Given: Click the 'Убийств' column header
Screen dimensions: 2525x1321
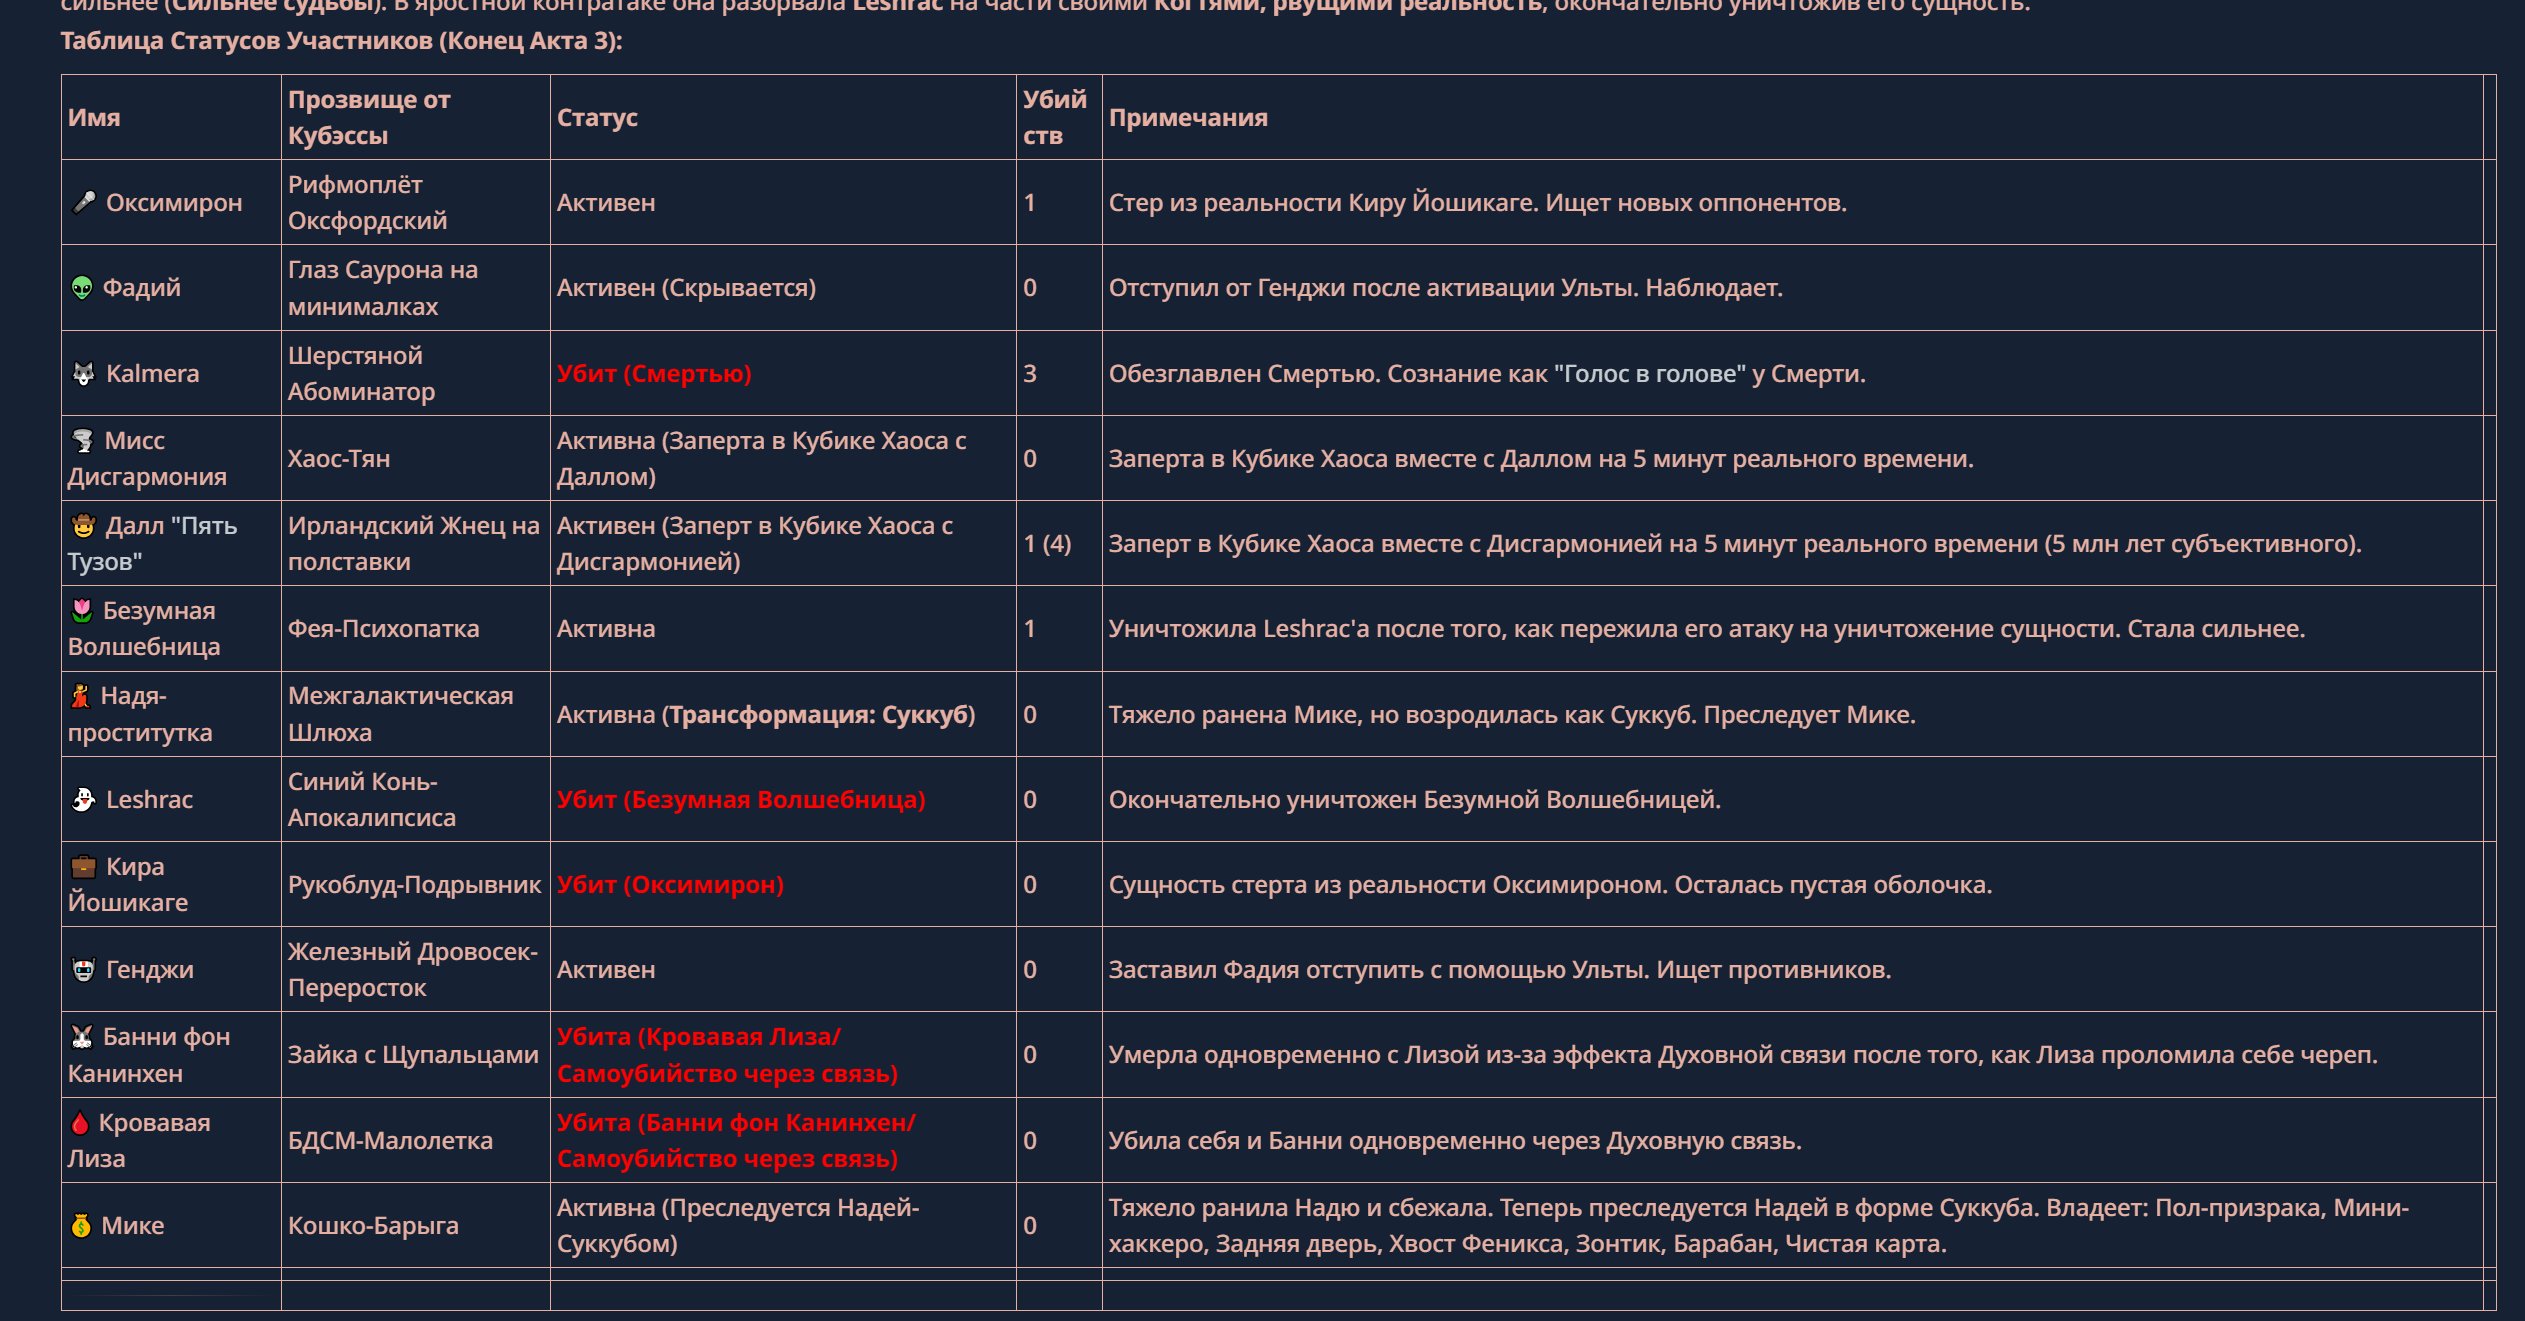Looking at the screenshot, I should tap(1055, 118).
